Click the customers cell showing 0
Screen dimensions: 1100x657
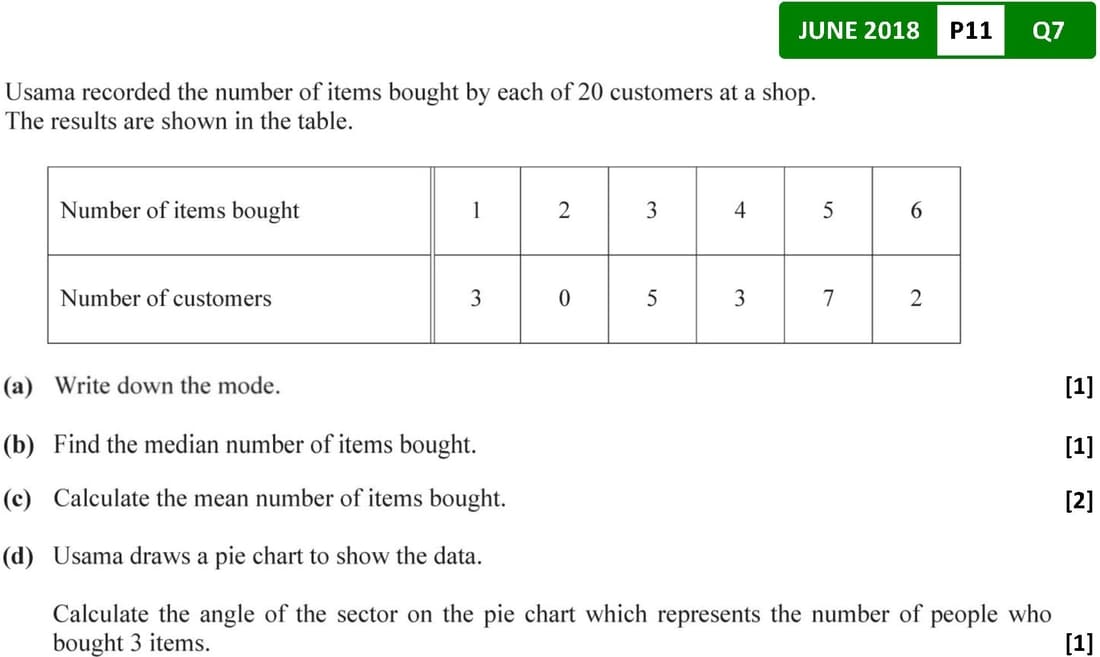(x=564, y=298)
